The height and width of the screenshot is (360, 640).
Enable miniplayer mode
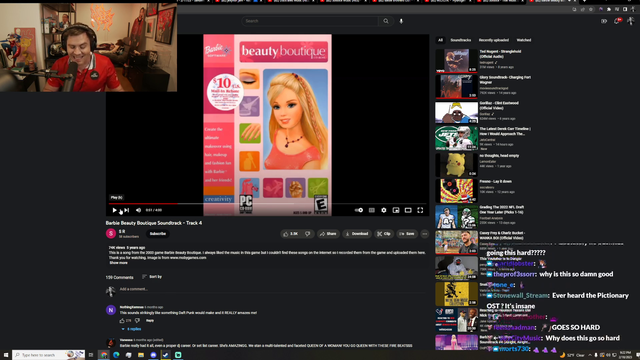coord(396,210)
